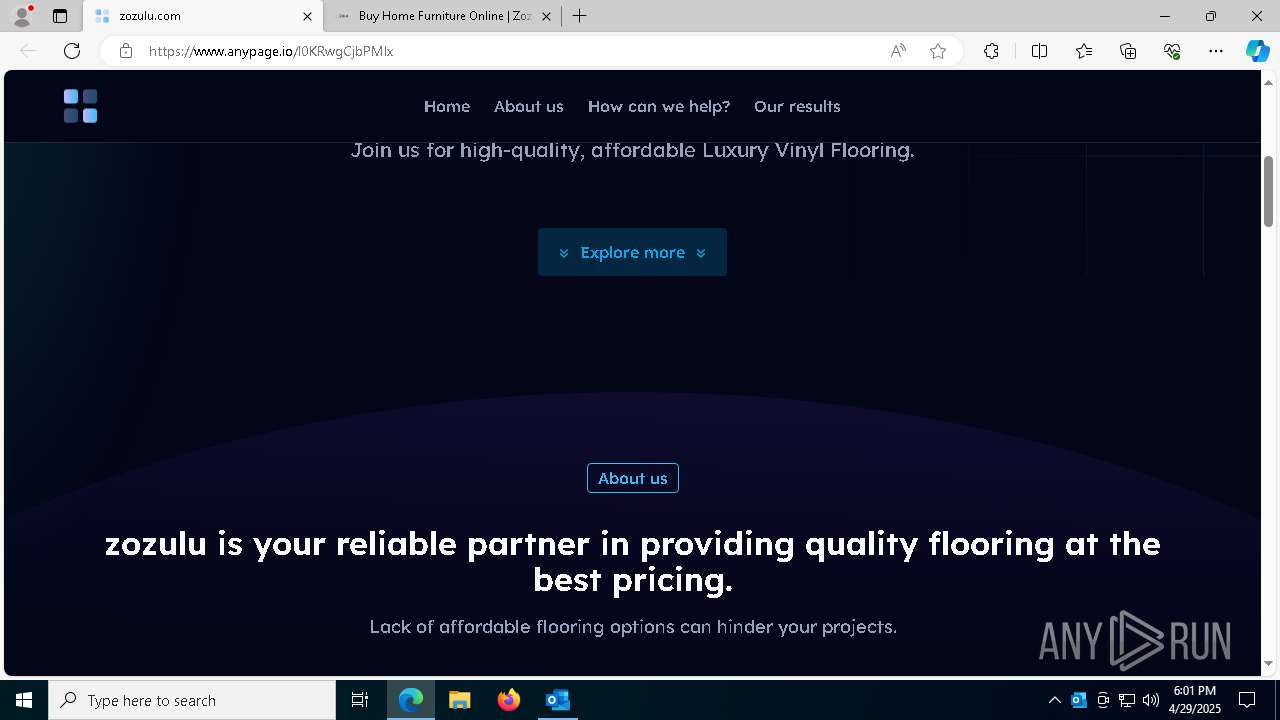
Task: Show hidden tray icons chevron
Action: 1054,700
